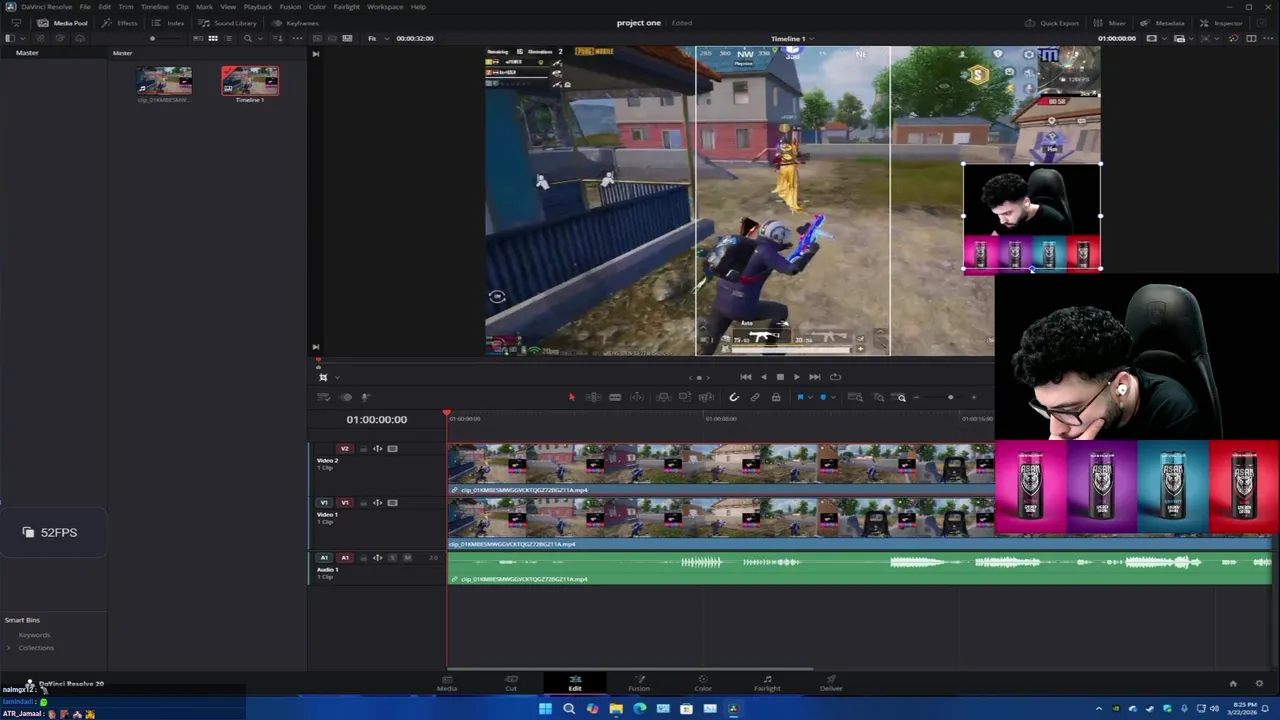Lock the Video 1 track
The width and height of the screenshot is (1280, 720).
pyautogui.click(x=363, y=503)
